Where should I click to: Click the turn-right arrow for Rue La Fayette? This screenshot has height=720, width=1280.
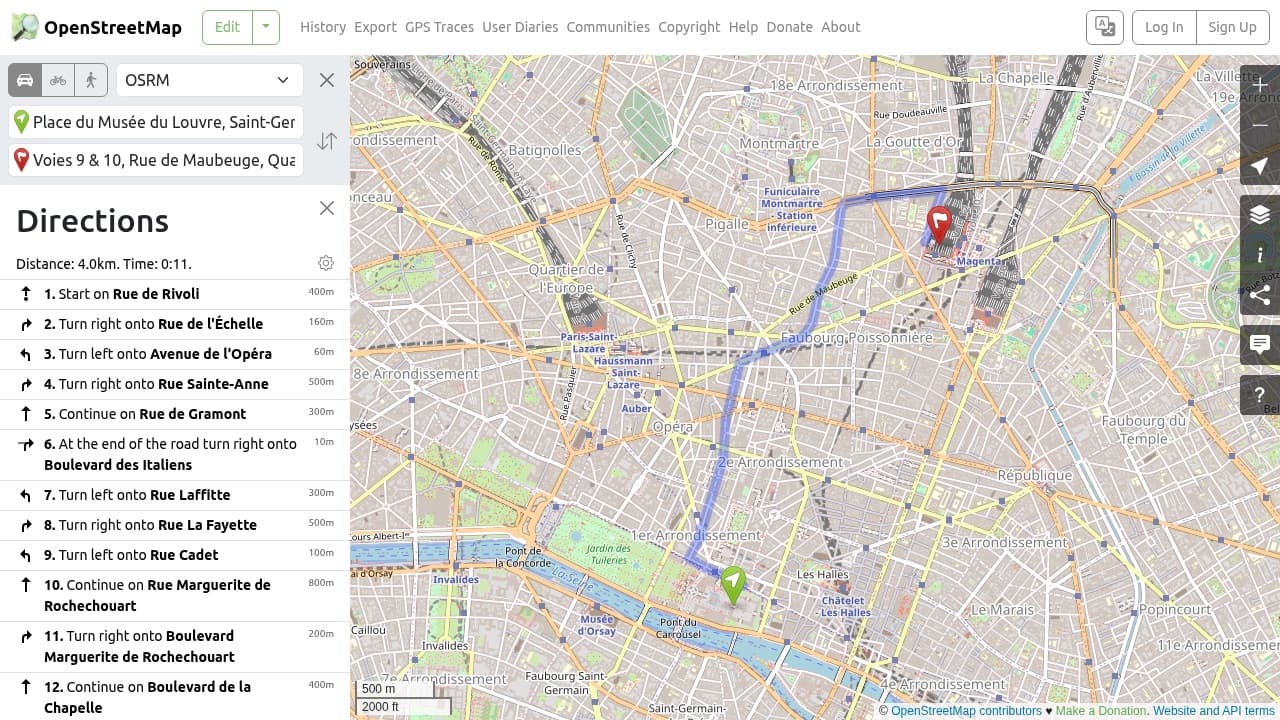[x=26, y=525]
